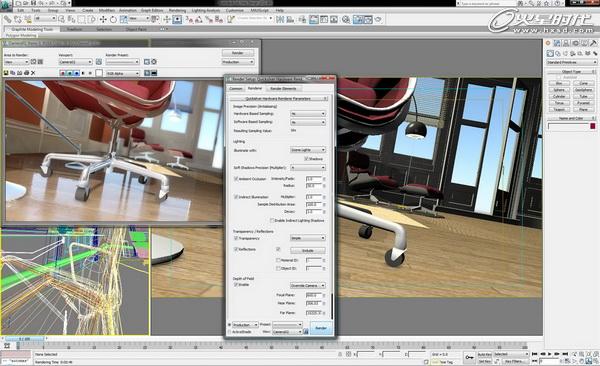Open the Illuminate with dropdown
The width and height of the screenshot is (600, 366).
click(x=308, y=150)
